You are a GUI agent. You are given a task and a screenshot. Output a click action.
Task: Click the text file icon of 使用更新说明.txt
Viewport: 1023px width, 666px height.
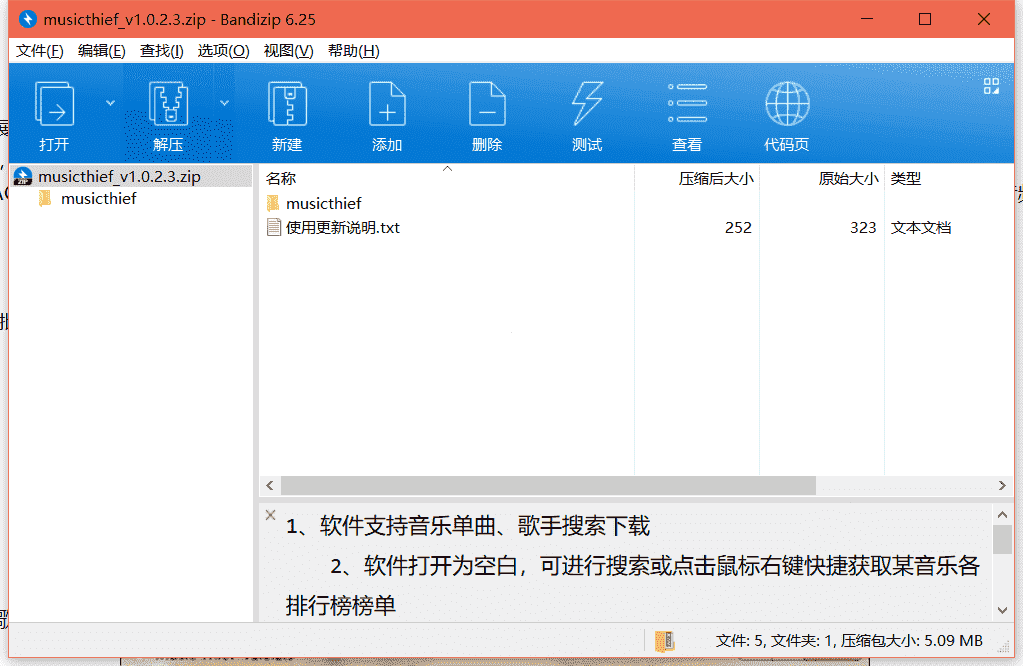[274, 228]
